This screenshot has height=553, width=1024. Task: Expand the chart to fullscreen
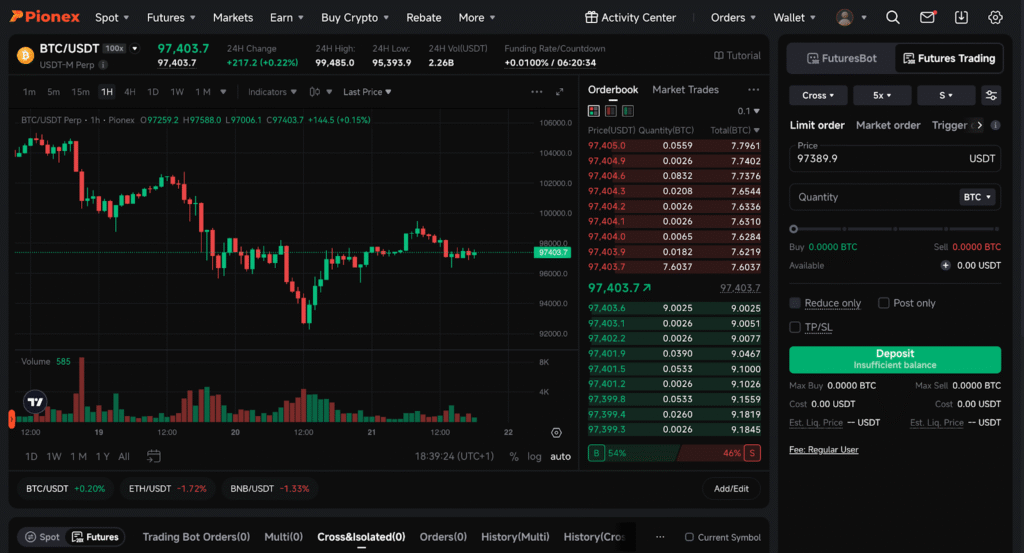pyautogui.click(x=560, y=92)
